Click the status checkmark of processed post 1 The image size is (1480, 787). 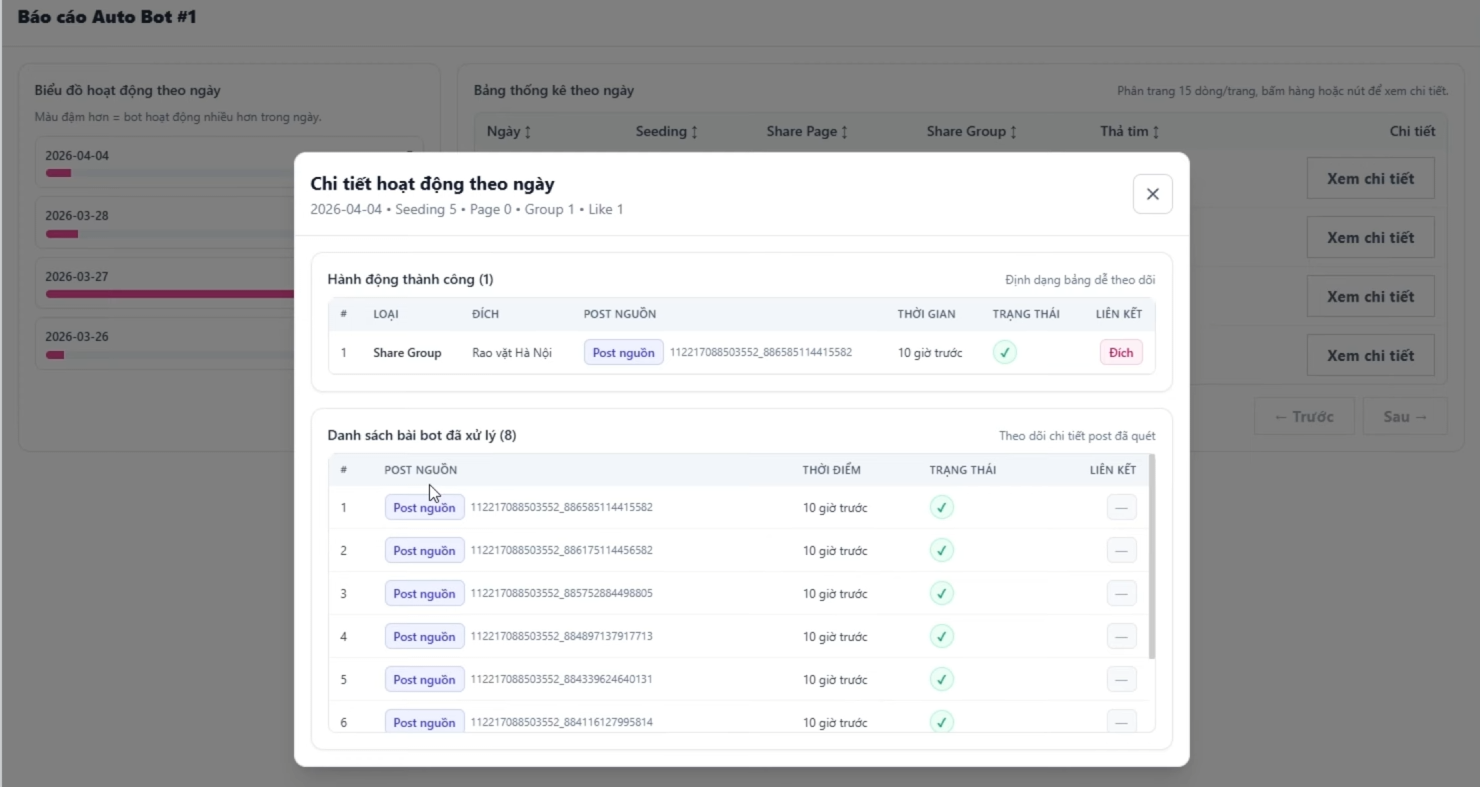[x=941, y=507]
